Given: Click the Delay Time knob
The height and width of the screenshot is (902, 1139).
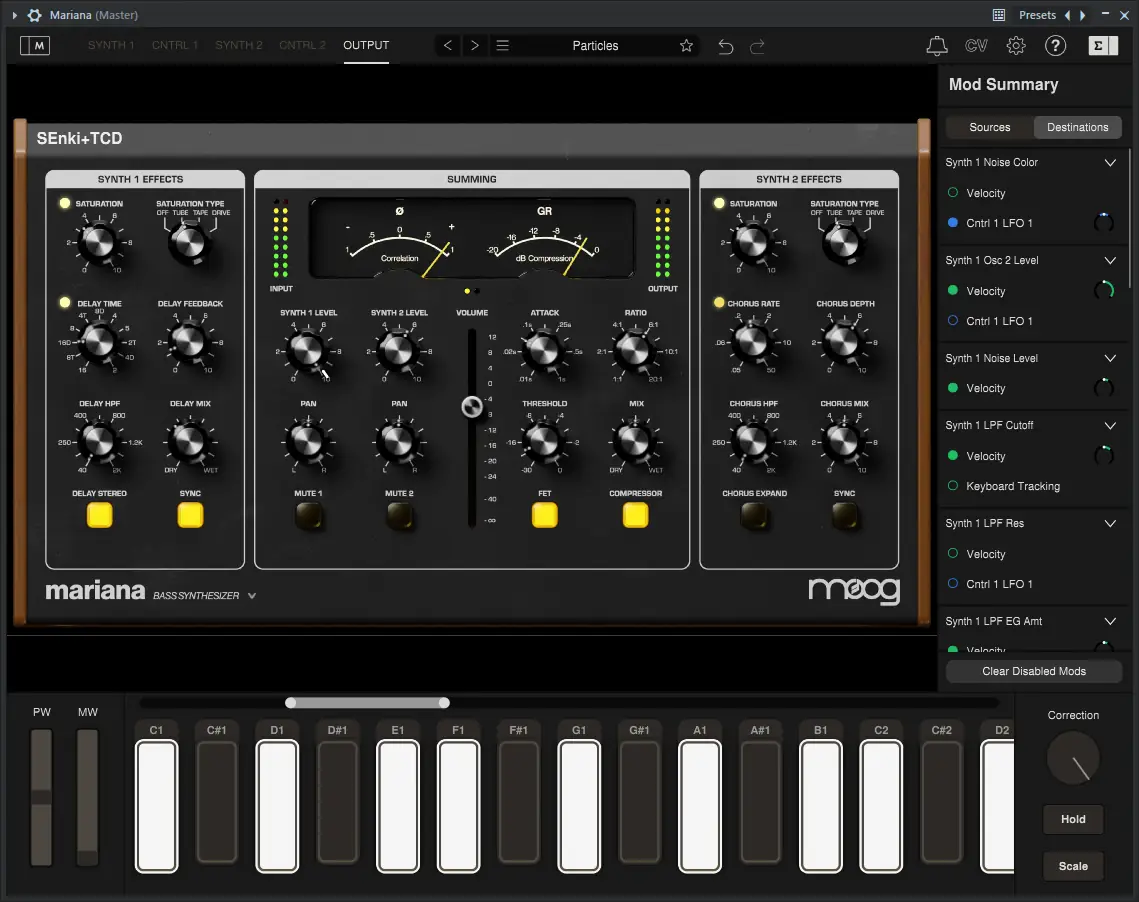Looking at the screenshot, I should (x=99, y=341).
